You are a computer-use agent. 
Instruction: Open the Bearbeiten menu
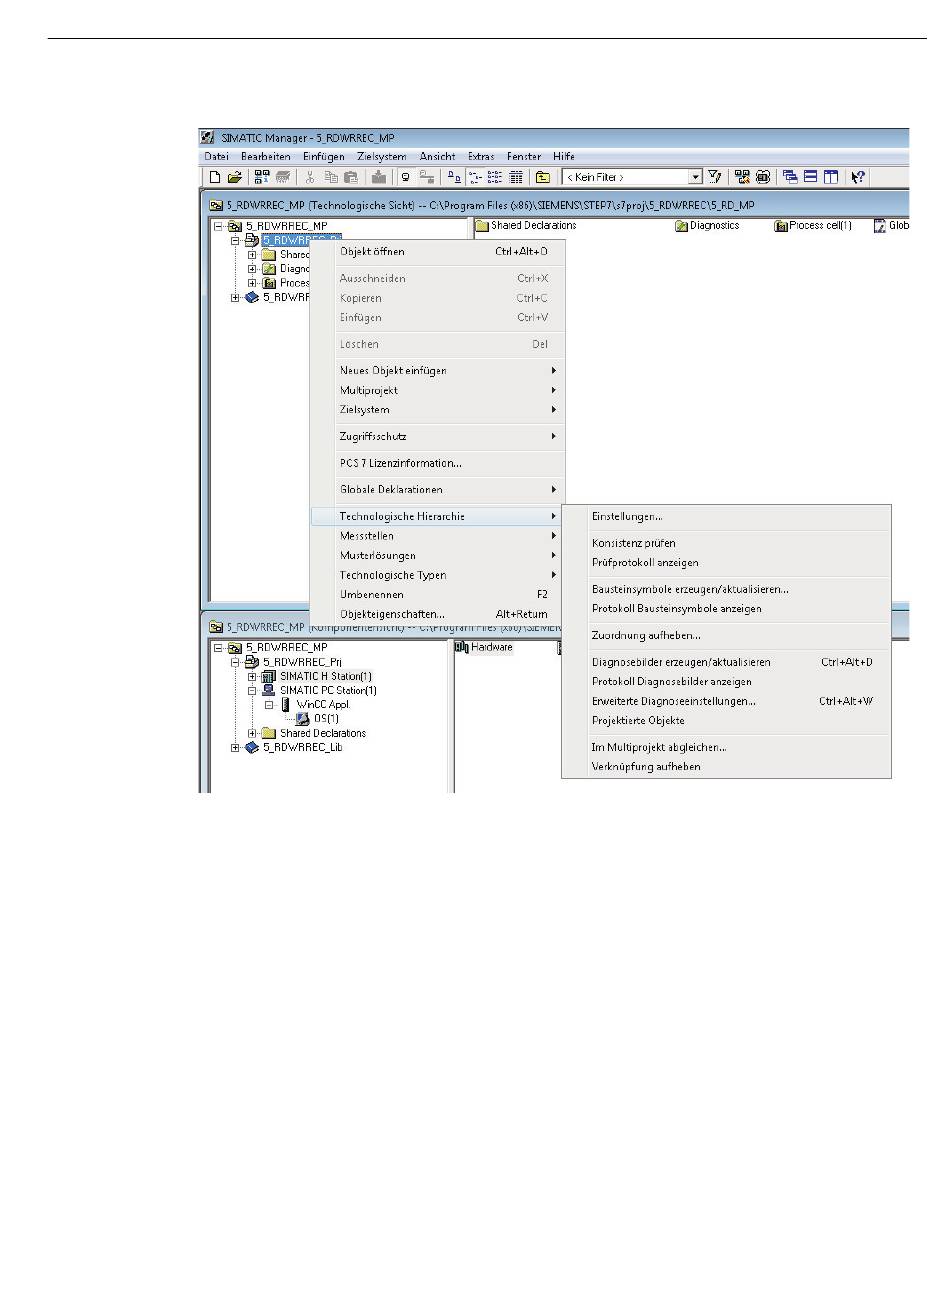click(266, 157)
